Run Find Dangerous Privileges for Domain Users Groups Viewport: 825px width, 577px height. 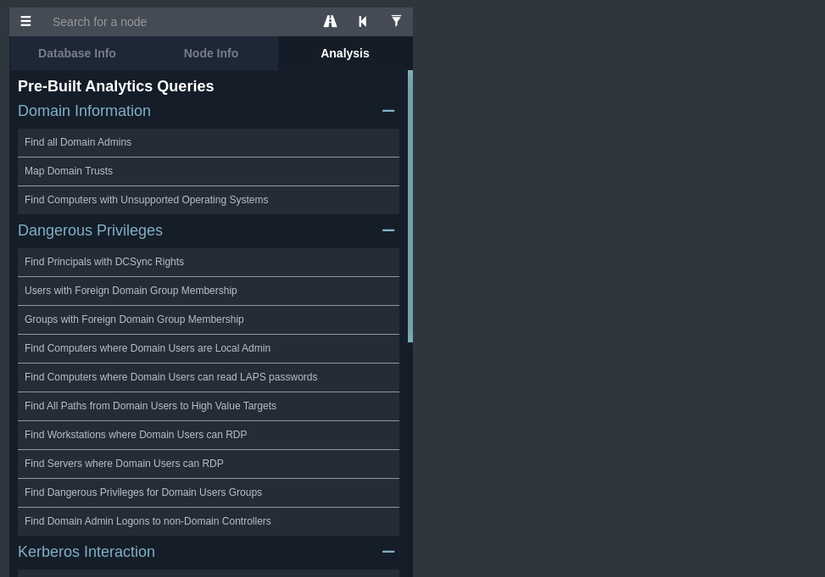pyautogui.click(x=208, y=492)
